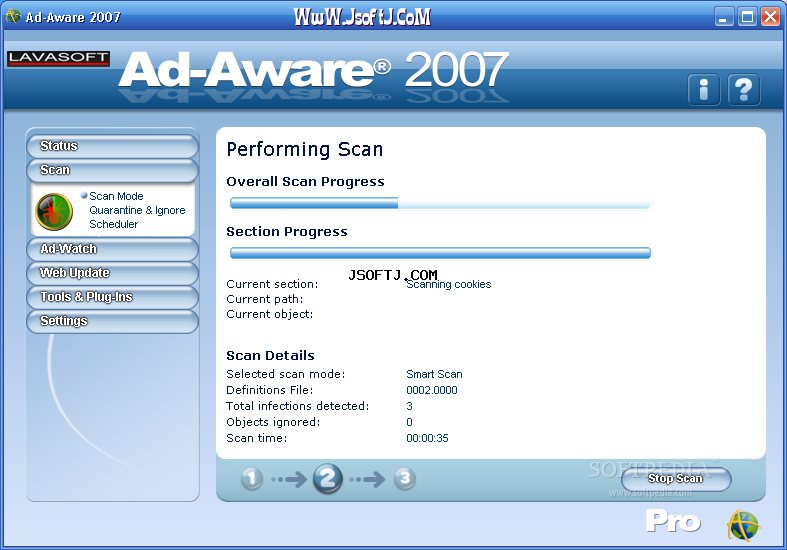Image resolution: width=787 pixels, height=550 pixels.
Task: Click the red bug scan icon
Action: click(x=54, y=211)
